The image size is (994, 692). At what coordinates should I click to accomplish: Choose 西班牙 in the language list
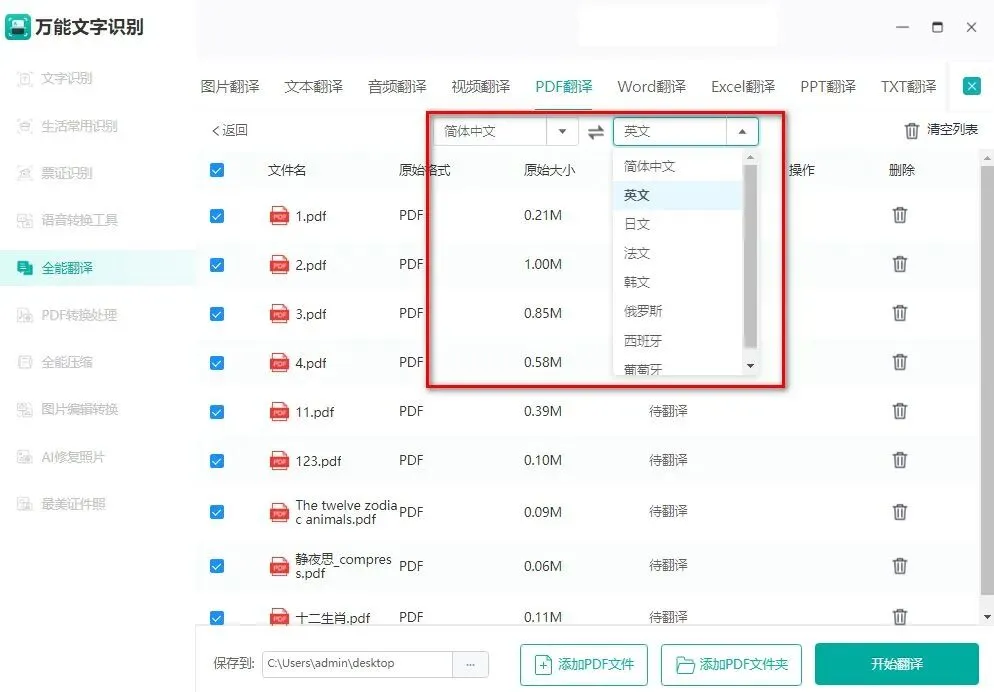click(x=677, y=341)
